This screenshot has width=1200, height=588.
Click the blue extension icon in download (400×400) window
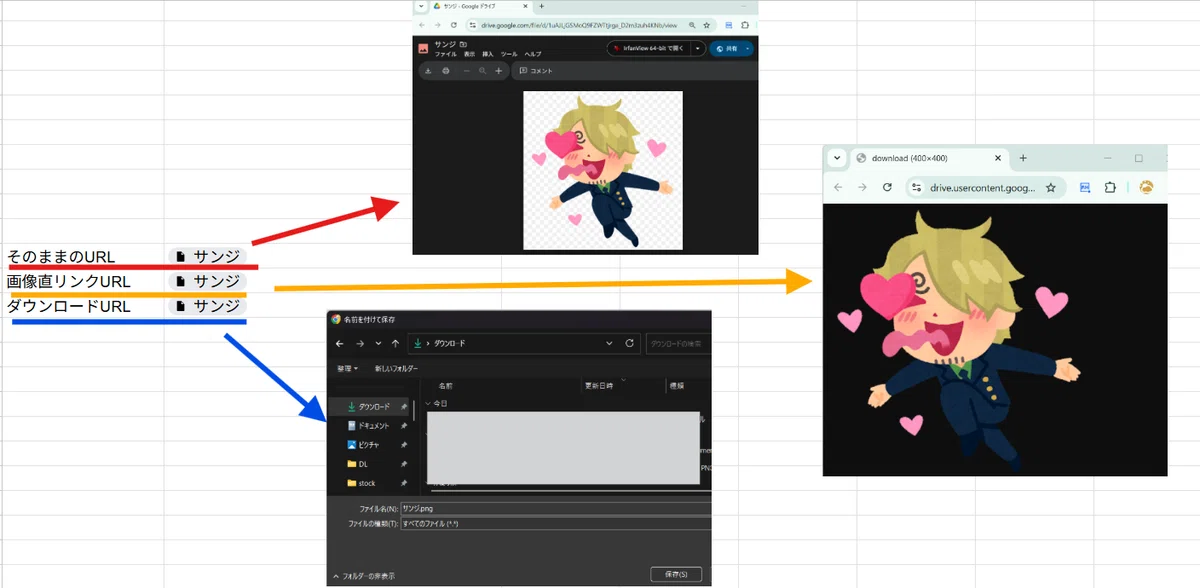[x=1084, y=187]
